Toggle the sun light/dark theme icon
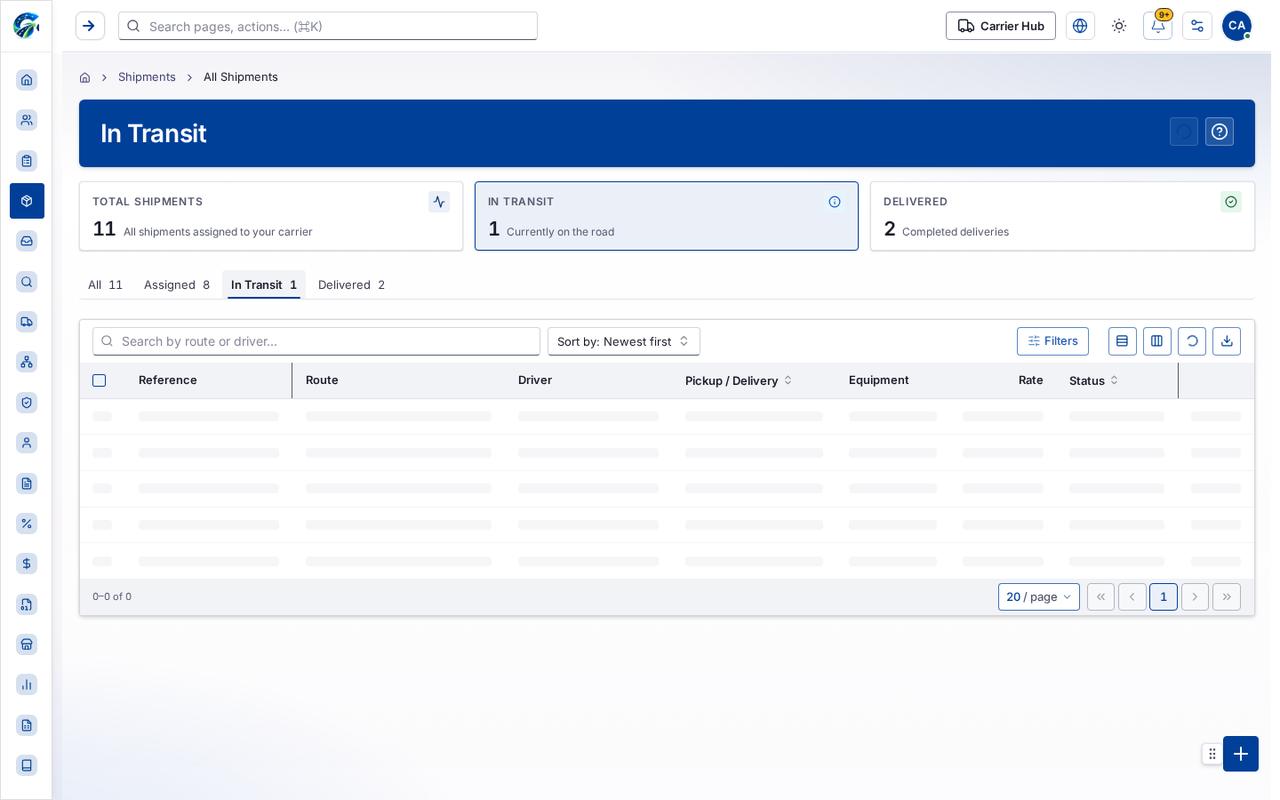The width and height of the screenshot is (1280, 800). click(1119, 26)
